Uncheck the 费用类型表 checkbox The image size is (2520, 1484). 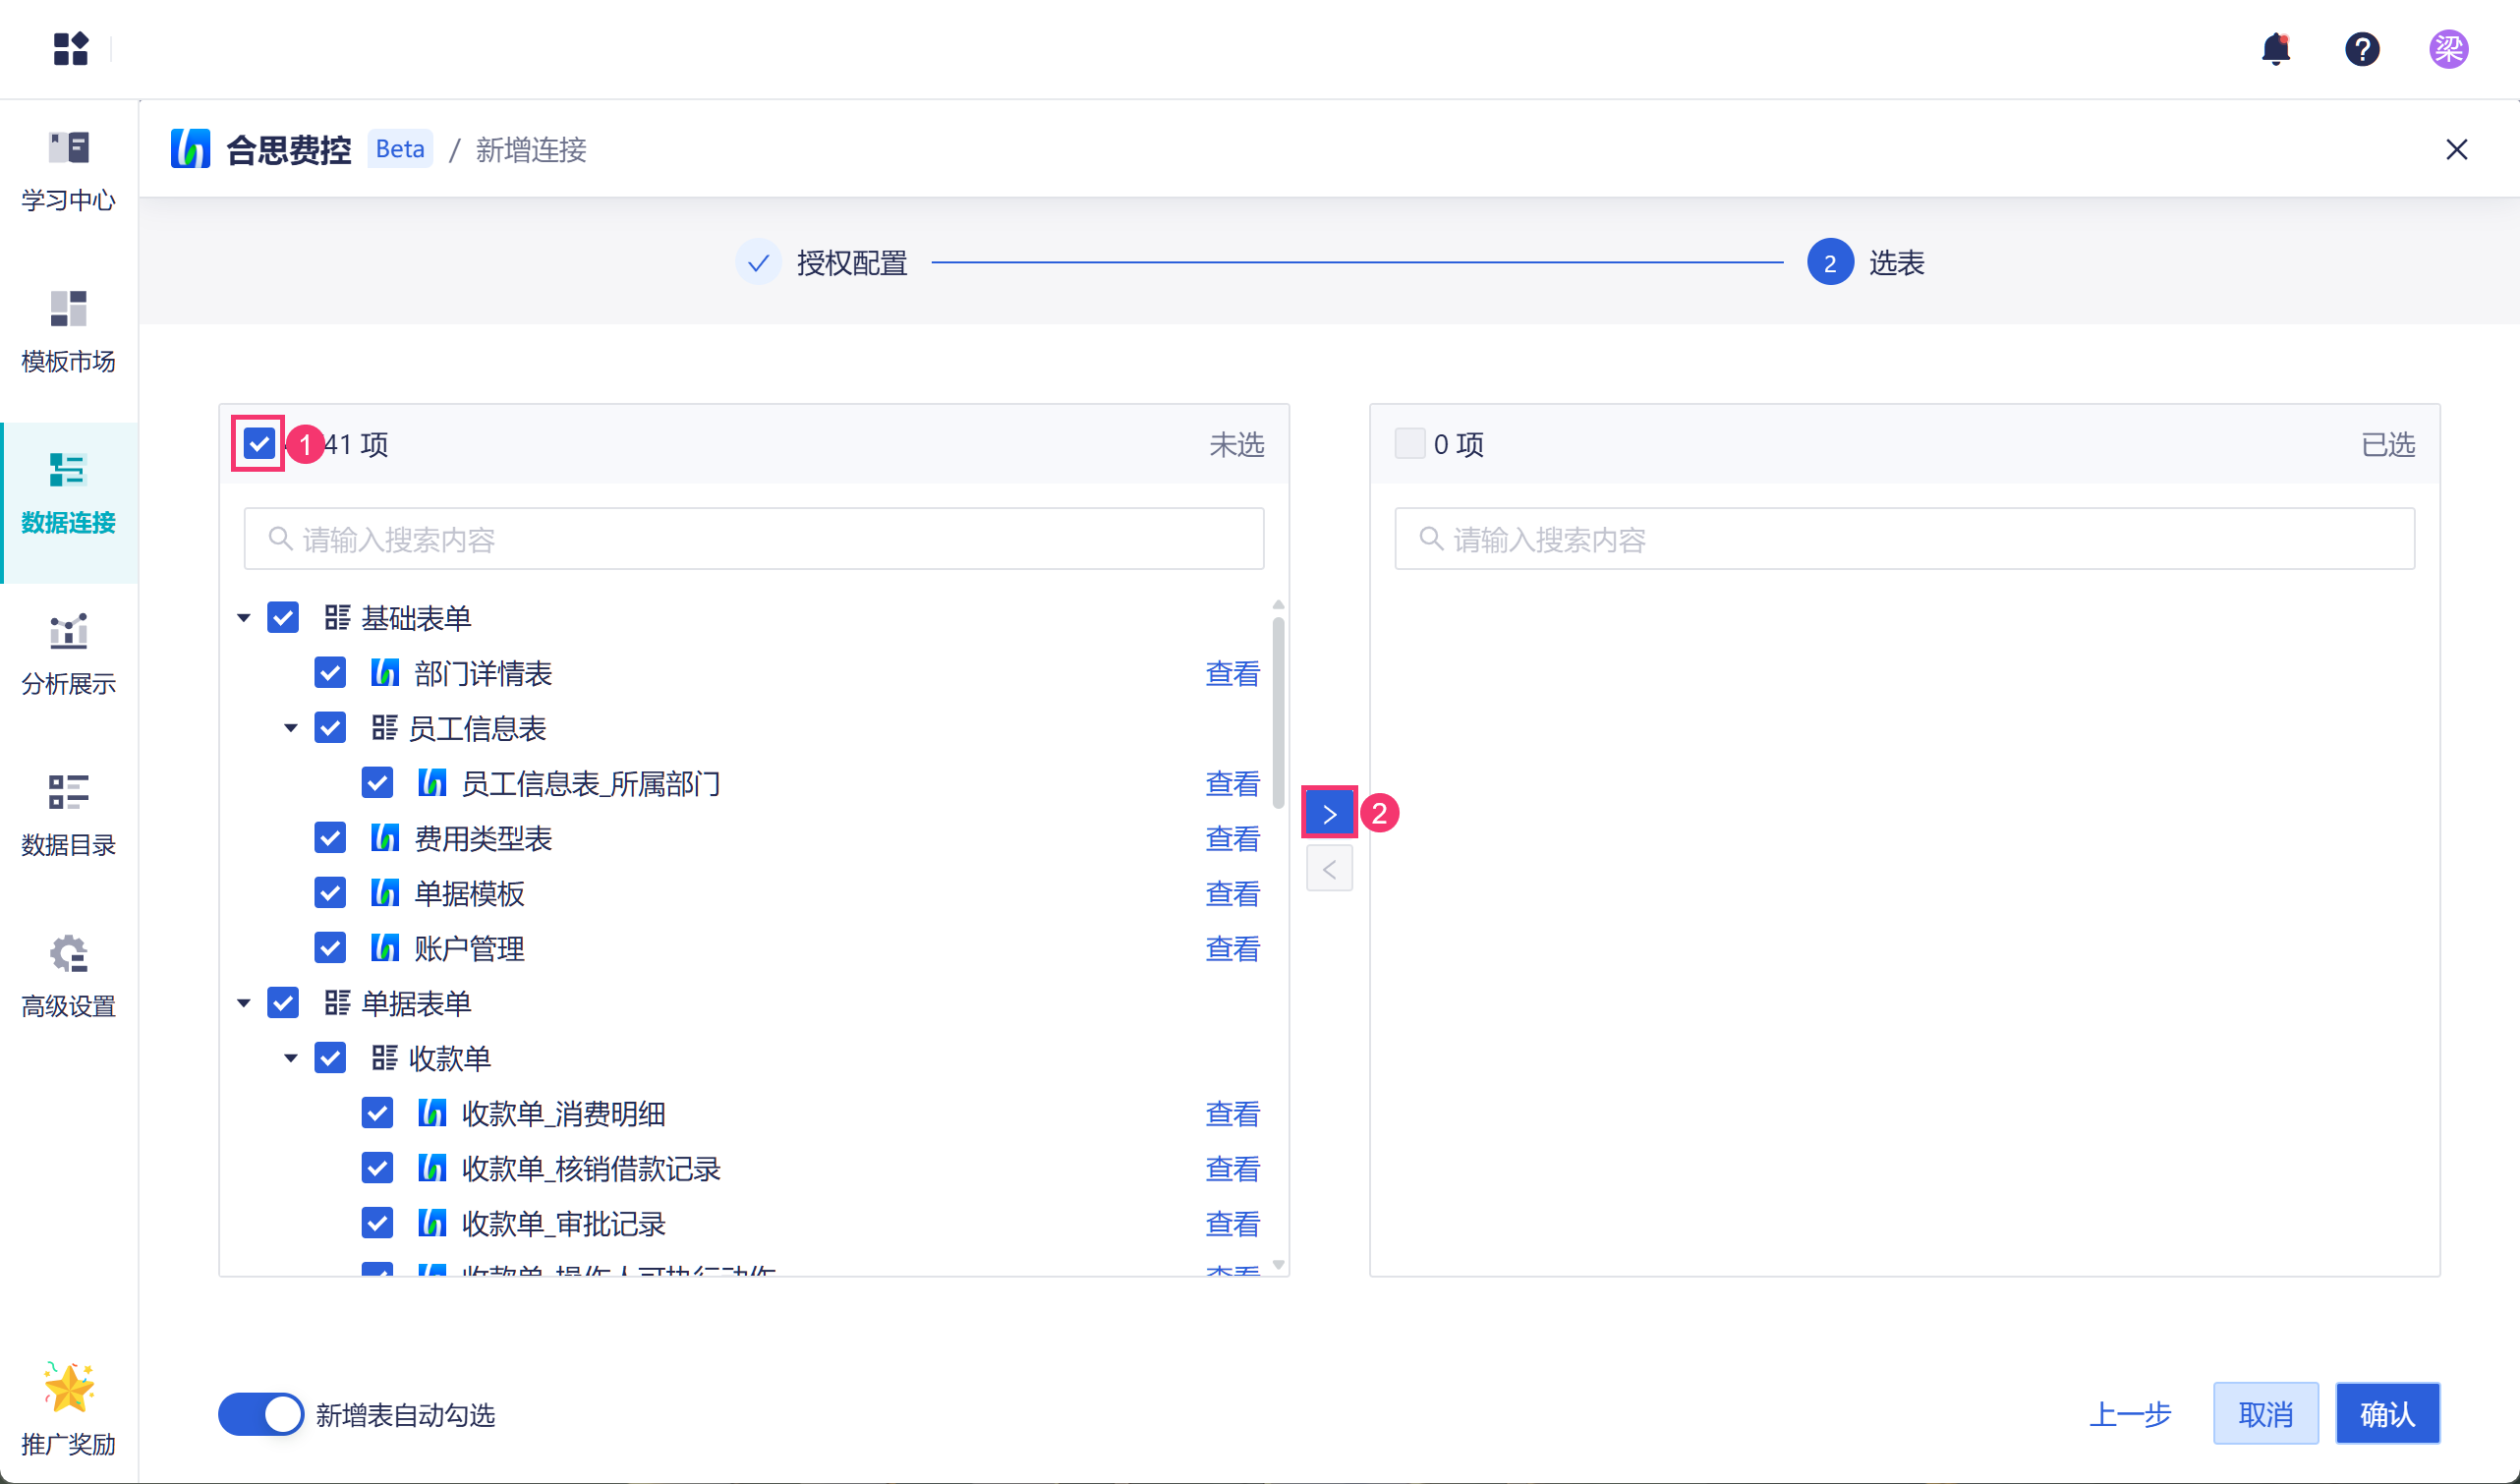330,838
